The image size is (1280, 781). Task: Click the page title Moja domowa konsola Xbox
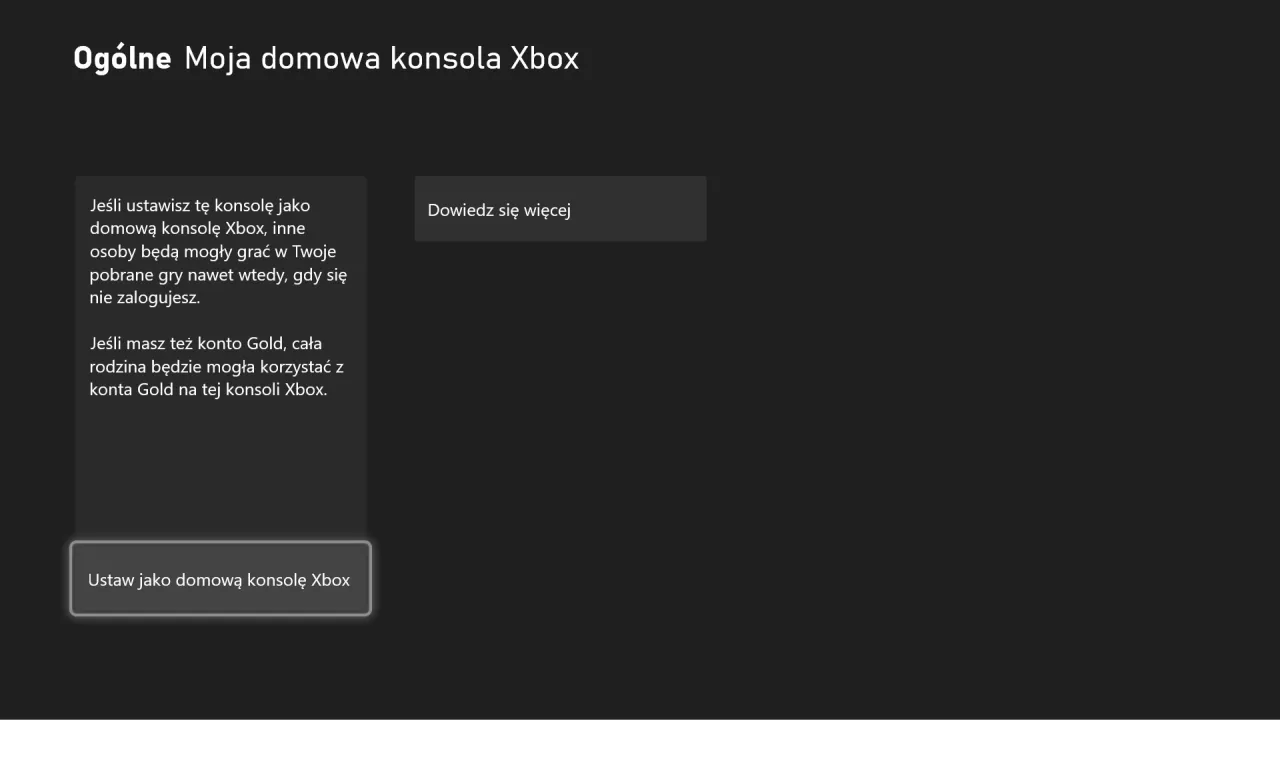(381, 58)
